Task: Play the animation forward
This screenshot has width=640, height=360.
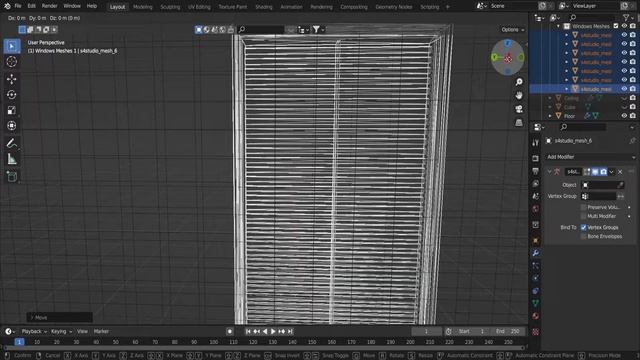Action: click(x=273, y=331)
